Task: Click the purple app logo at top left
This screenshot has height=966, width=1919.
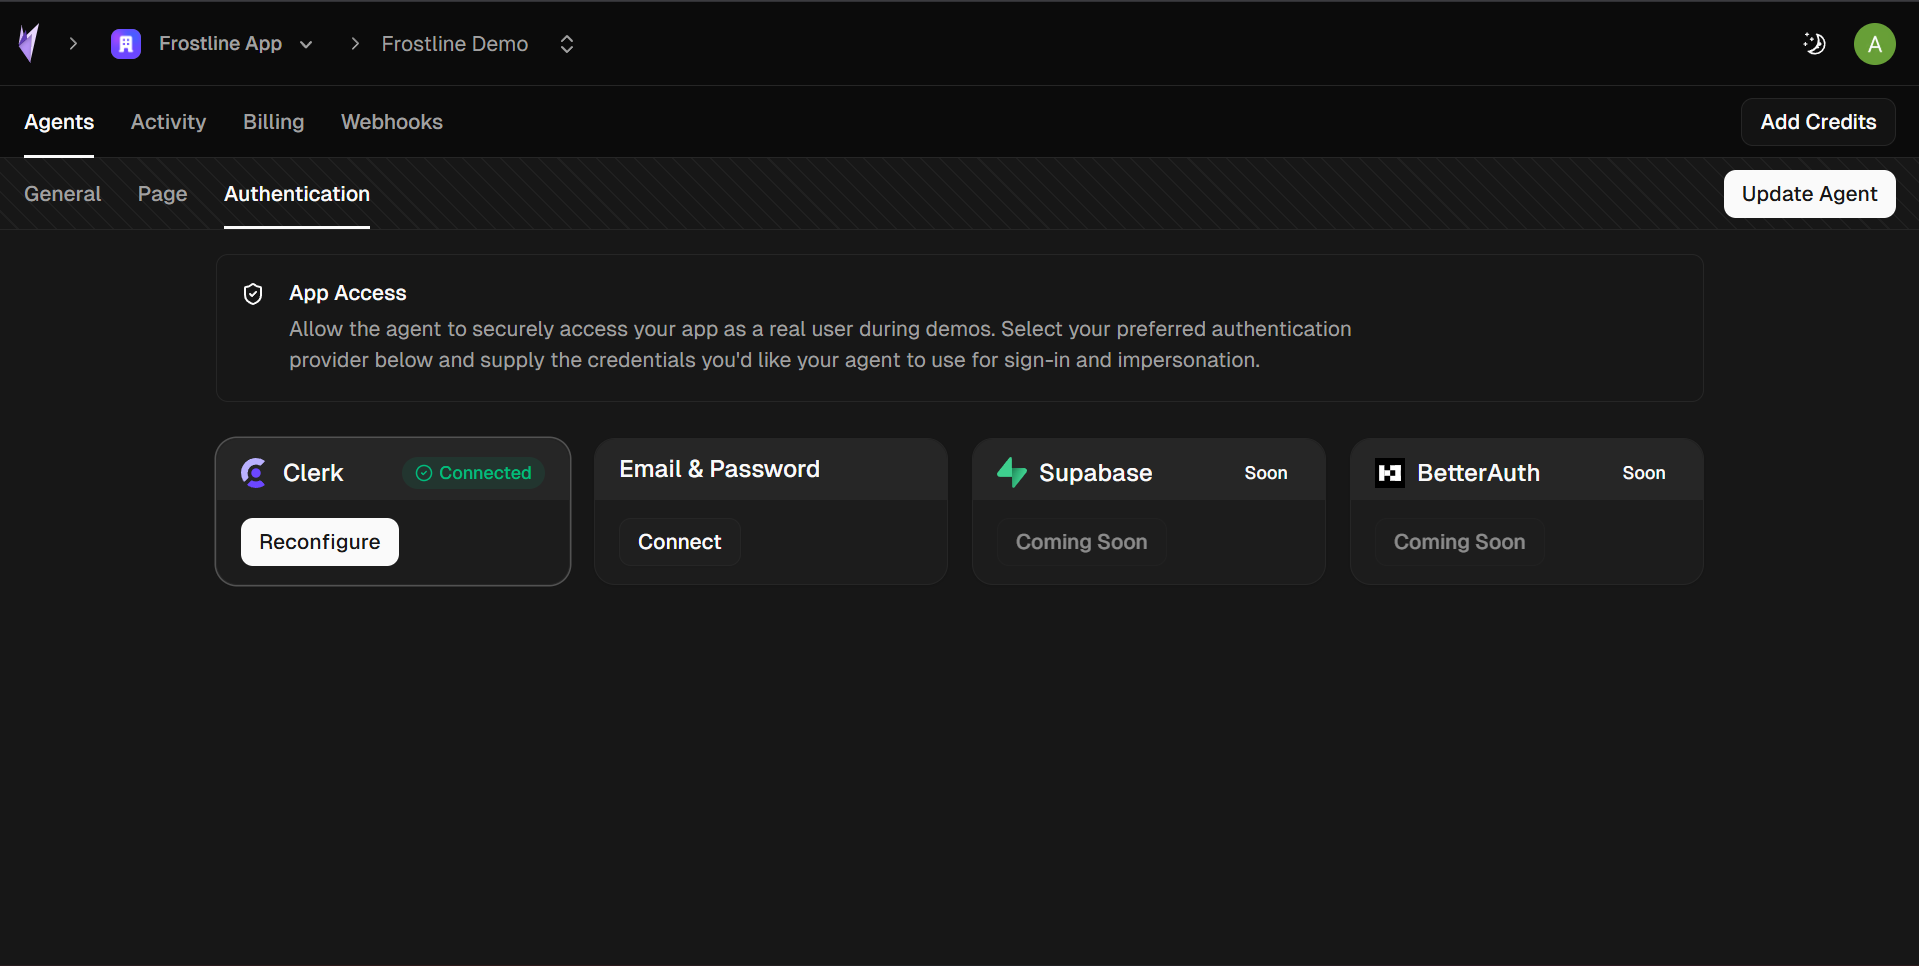Action: [x=29, y=43]
